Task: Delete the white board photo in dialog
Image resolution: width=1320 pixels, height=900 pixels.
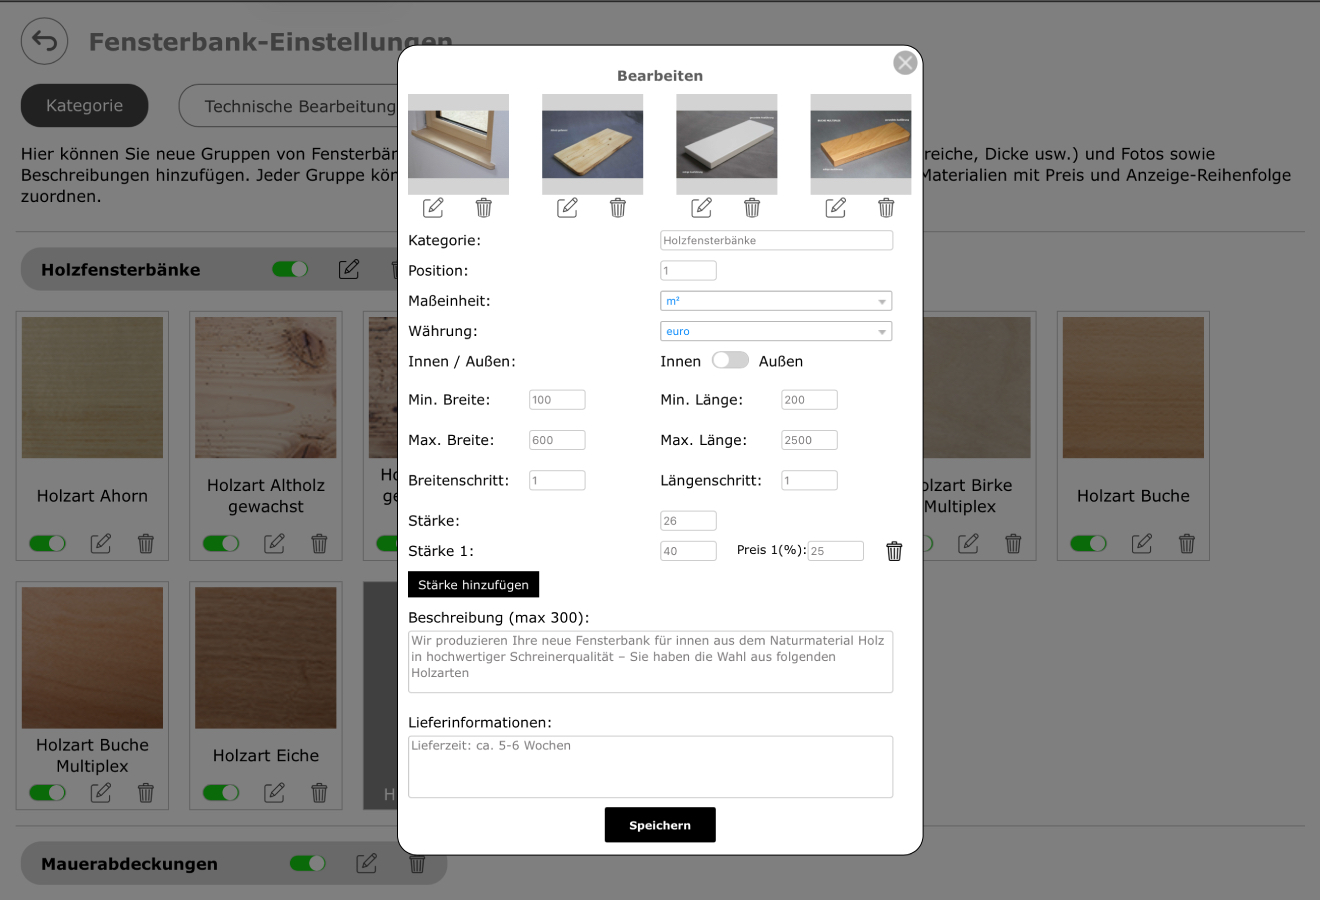Action: (752, 207)
